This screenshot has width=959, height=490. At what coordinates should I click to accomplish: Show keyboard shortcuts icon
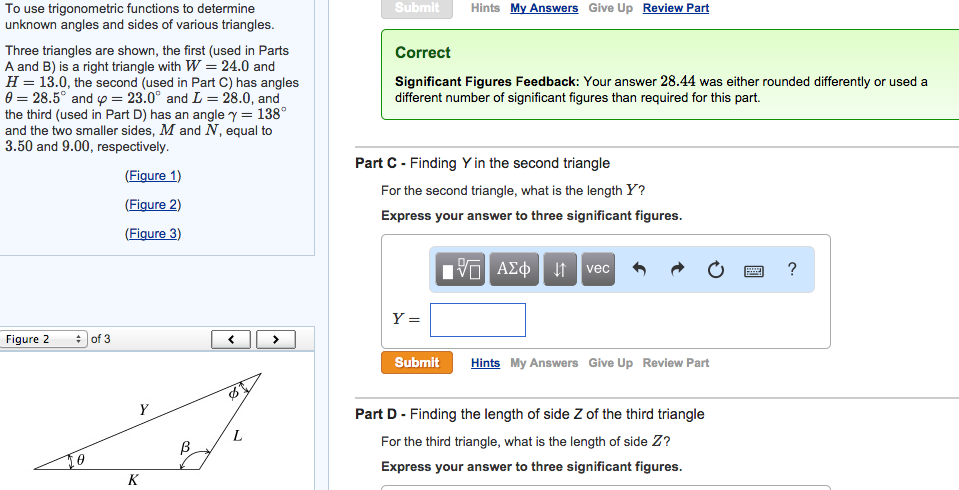coord(754,270)
